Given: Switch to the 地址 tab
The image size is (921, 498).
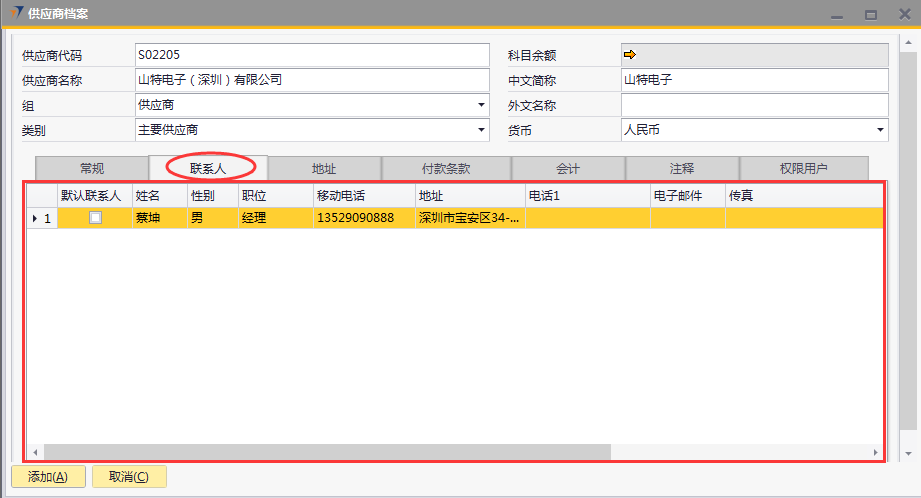Looking at the screenshot, I should coord(324,169).
